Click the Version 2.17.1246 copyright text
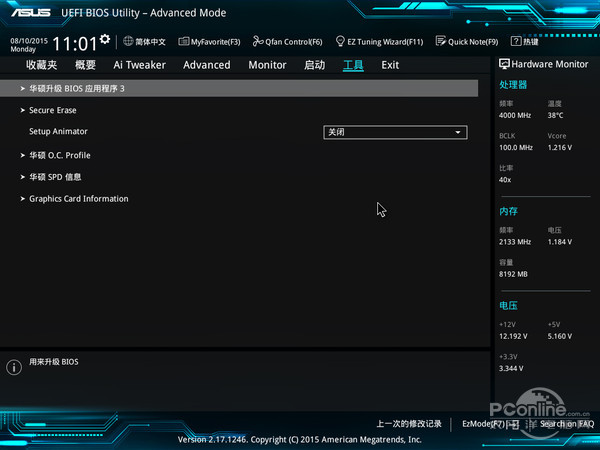This screenshot has height=450, width=600. point(300,440)
